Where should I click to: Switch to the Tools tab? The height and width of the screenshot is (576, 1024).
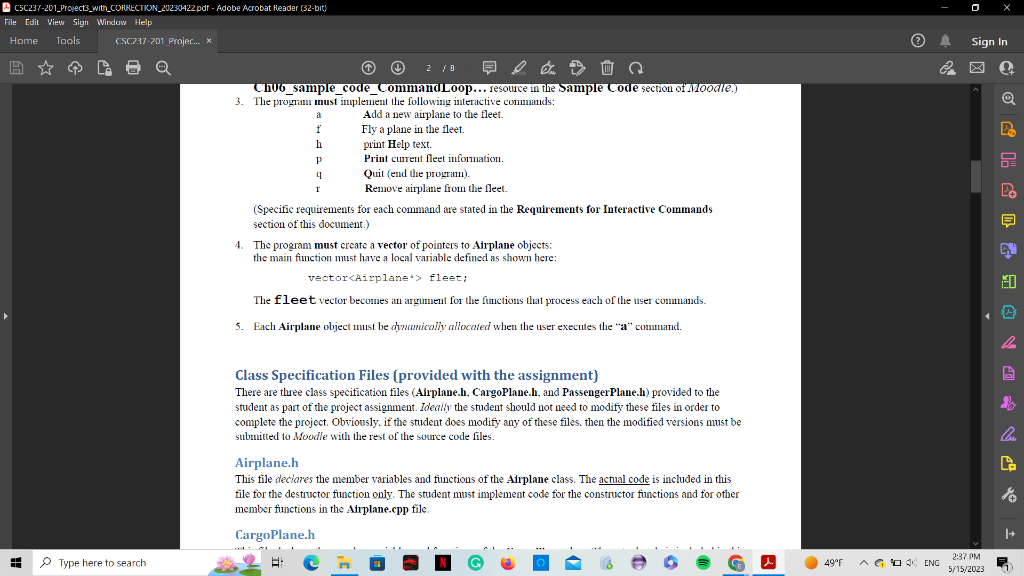68,40
